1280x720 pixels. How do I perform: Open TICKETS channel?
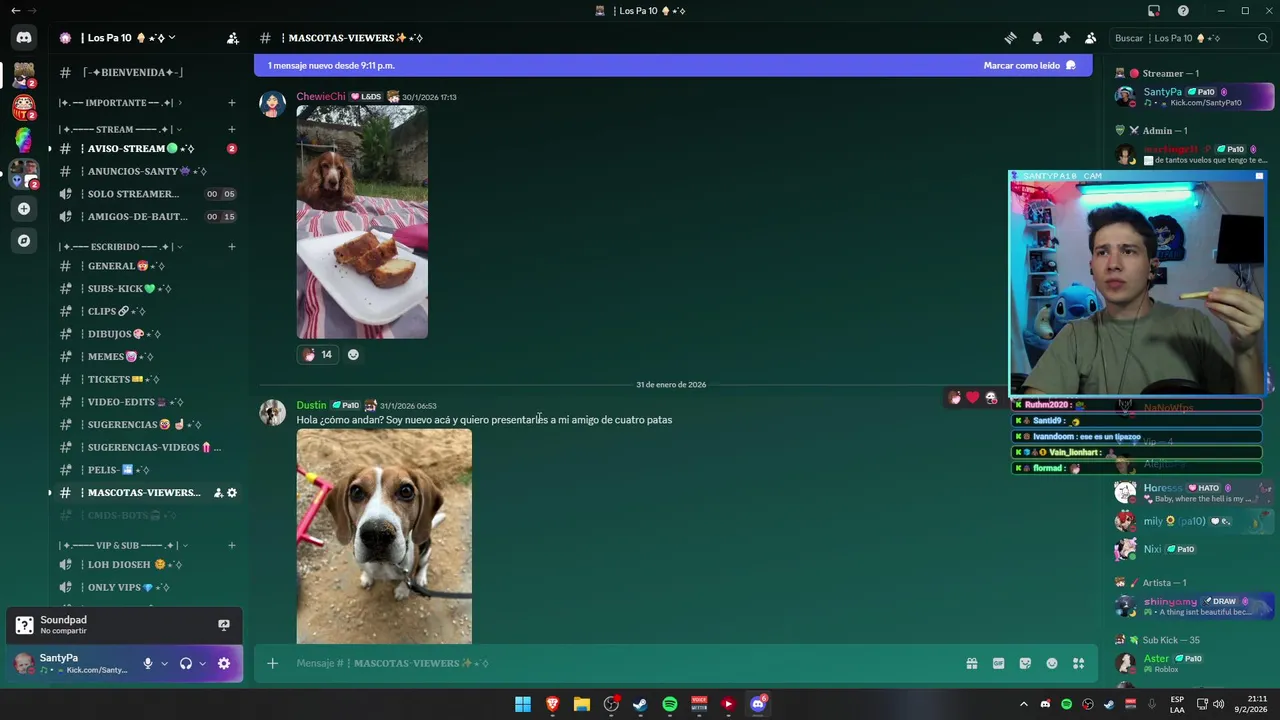[148, 379]
